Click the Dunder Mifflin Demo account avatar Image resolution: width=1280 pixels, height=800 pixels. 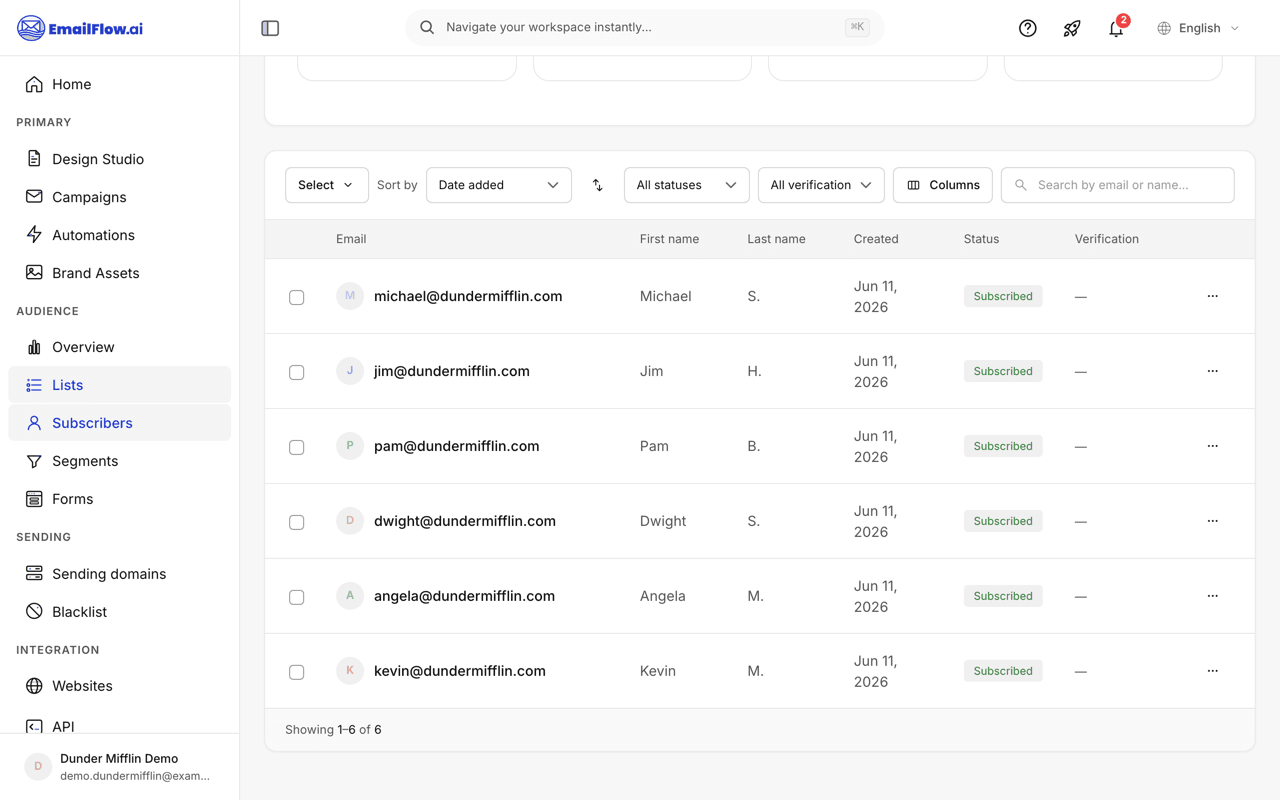pos(38,767)
